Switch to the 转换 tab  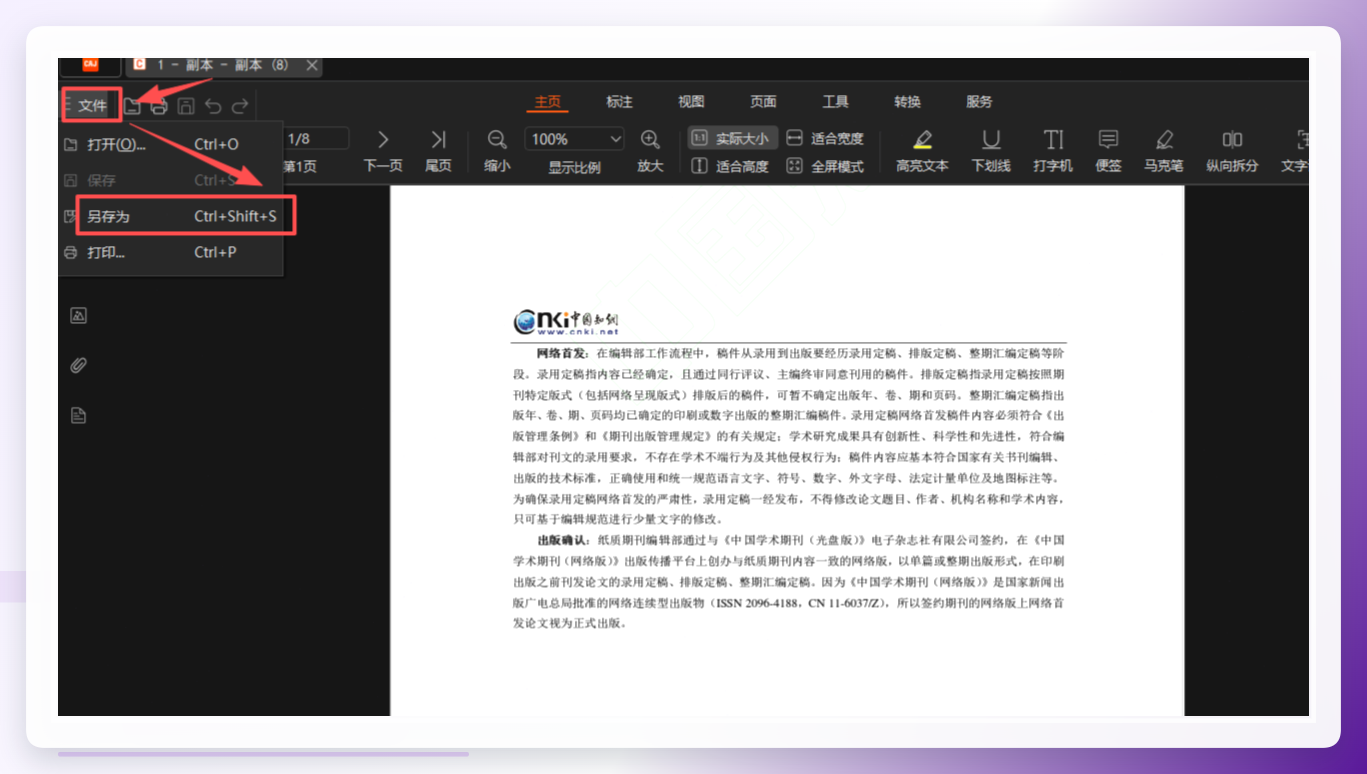pos(908,102)
